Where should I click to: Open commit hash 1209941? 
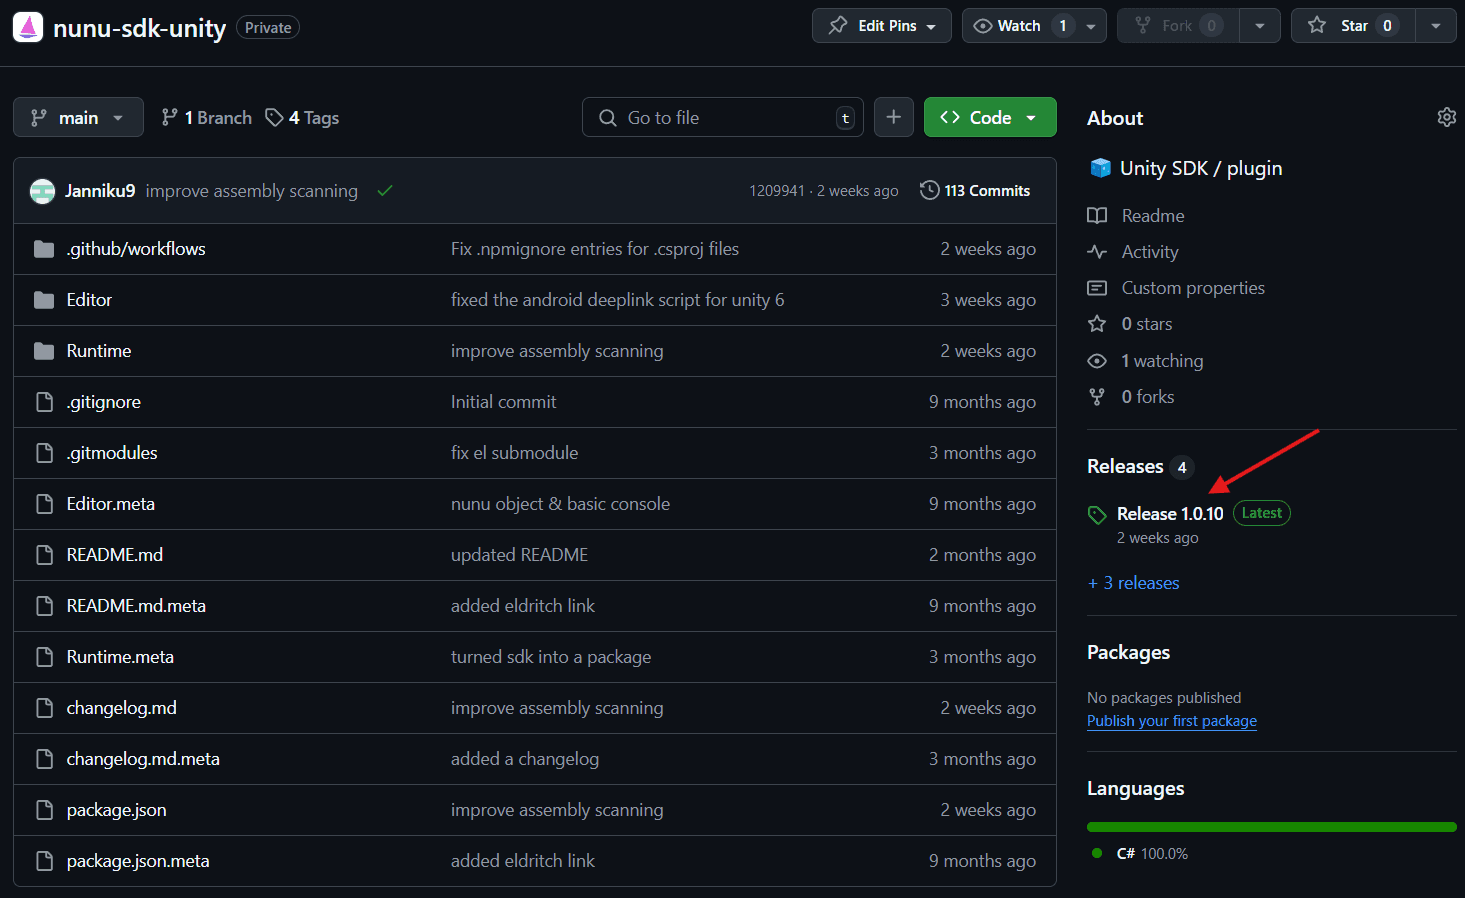(777, 191)
